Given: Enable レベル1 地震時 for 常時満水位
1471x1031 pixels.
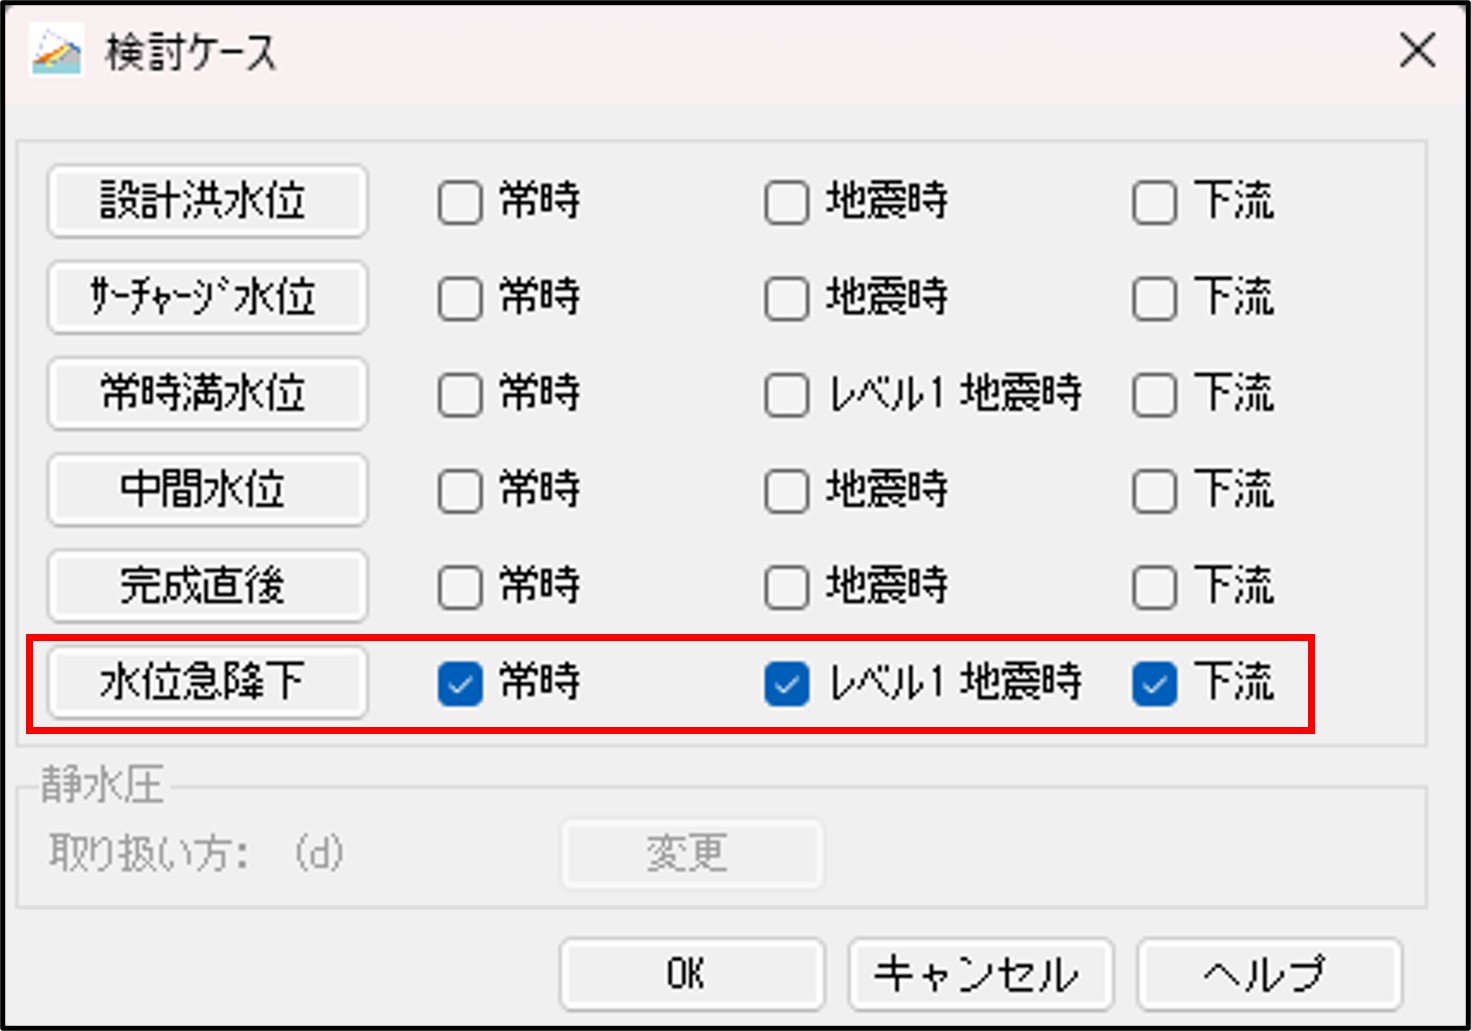Looking at the screenshot, I should [786, 395].
